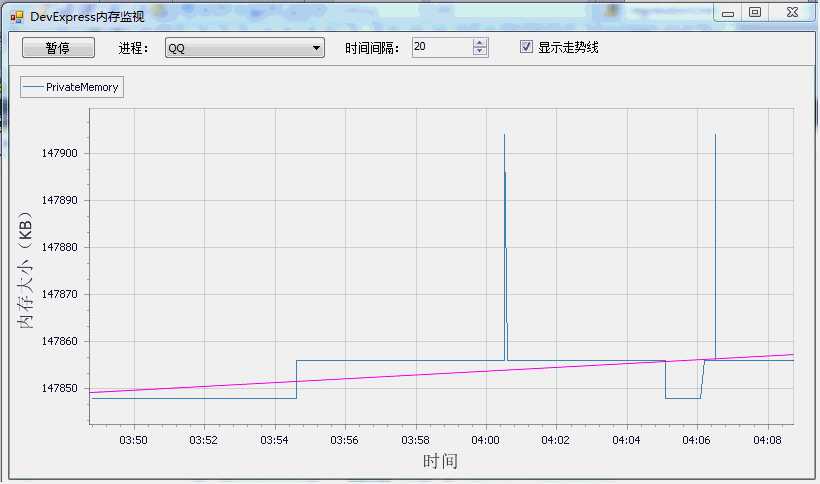Click the 04:04 time axis label

(x=627, y=440)
